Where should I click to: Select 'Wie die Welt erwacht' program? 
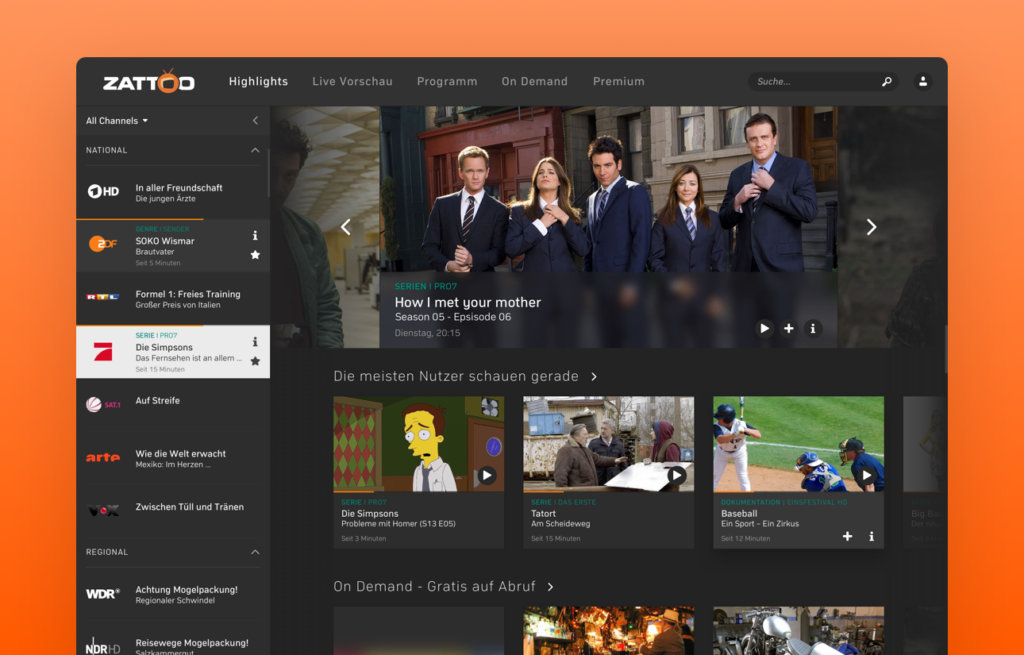tap(180, 453)
